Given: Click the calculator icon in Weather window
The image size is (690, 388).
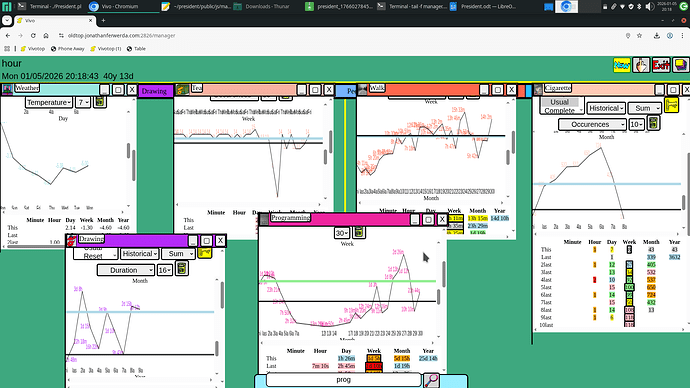Looking at the screenshot, I should [x=100, y=102].
